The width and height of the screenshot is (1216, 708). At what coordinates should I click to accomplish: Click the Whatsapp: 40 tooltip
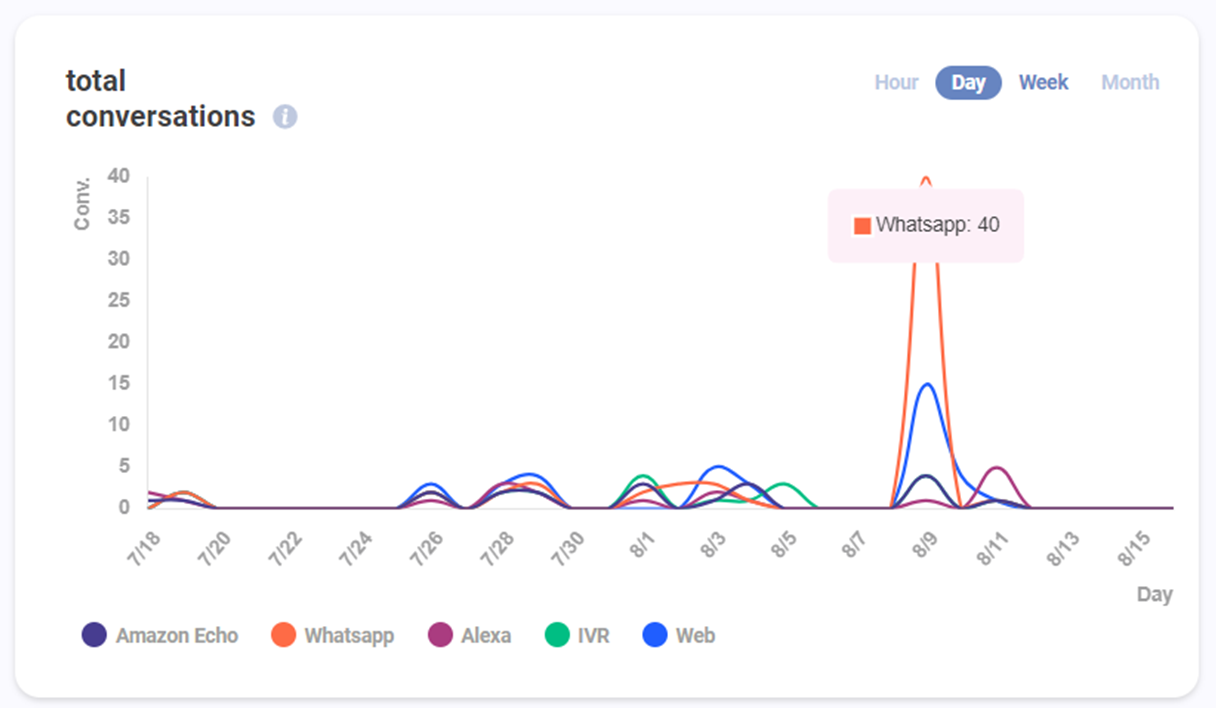click(926, 226)
